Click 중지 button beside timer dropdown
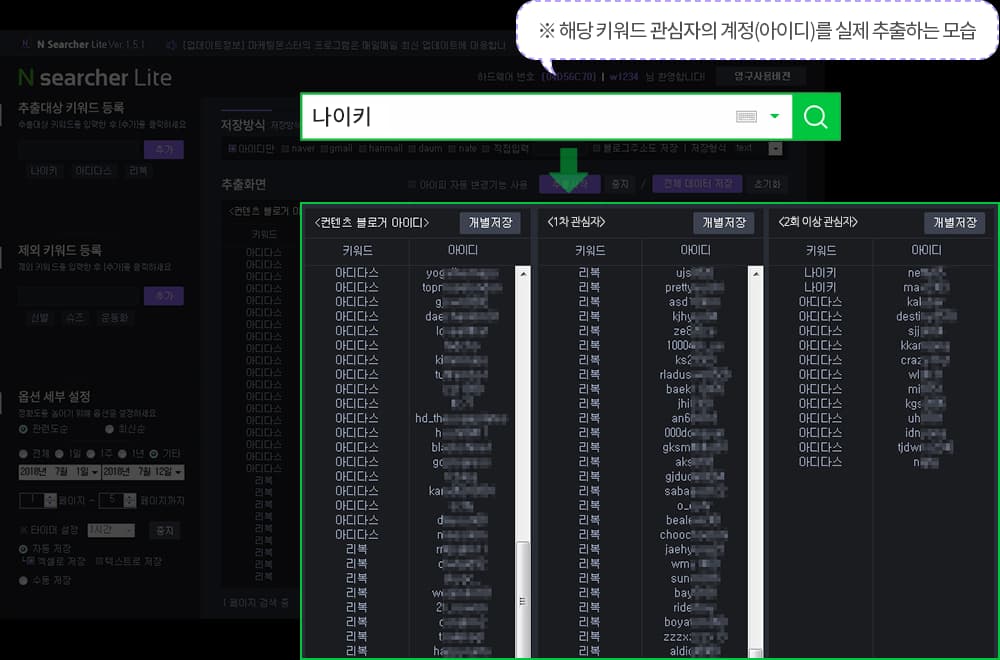The width and height of the screenshot is (1000, 660). coord(165,531)
